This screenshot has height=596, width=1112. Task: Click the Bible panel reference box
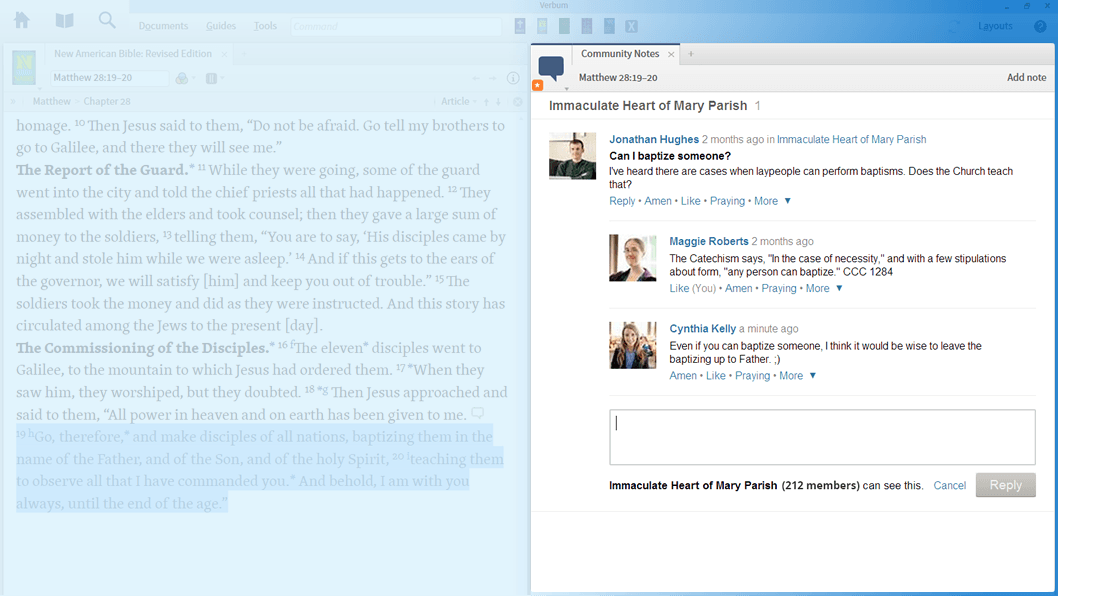109,78
